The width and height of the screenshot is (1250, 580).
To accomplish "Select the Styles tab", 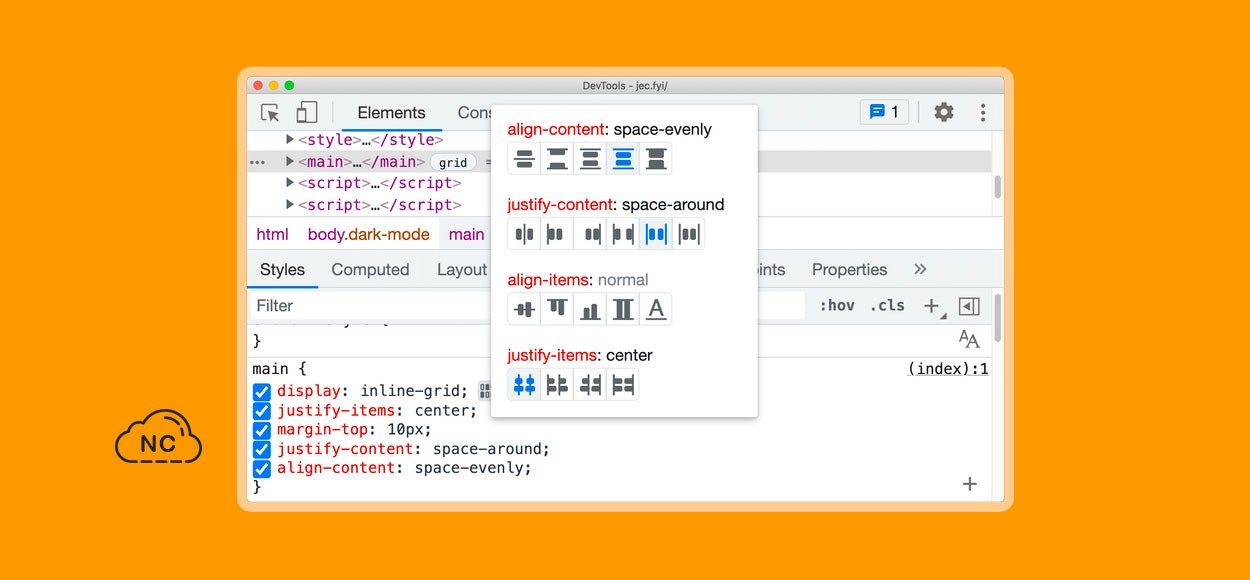I will [x=282, y=269].
